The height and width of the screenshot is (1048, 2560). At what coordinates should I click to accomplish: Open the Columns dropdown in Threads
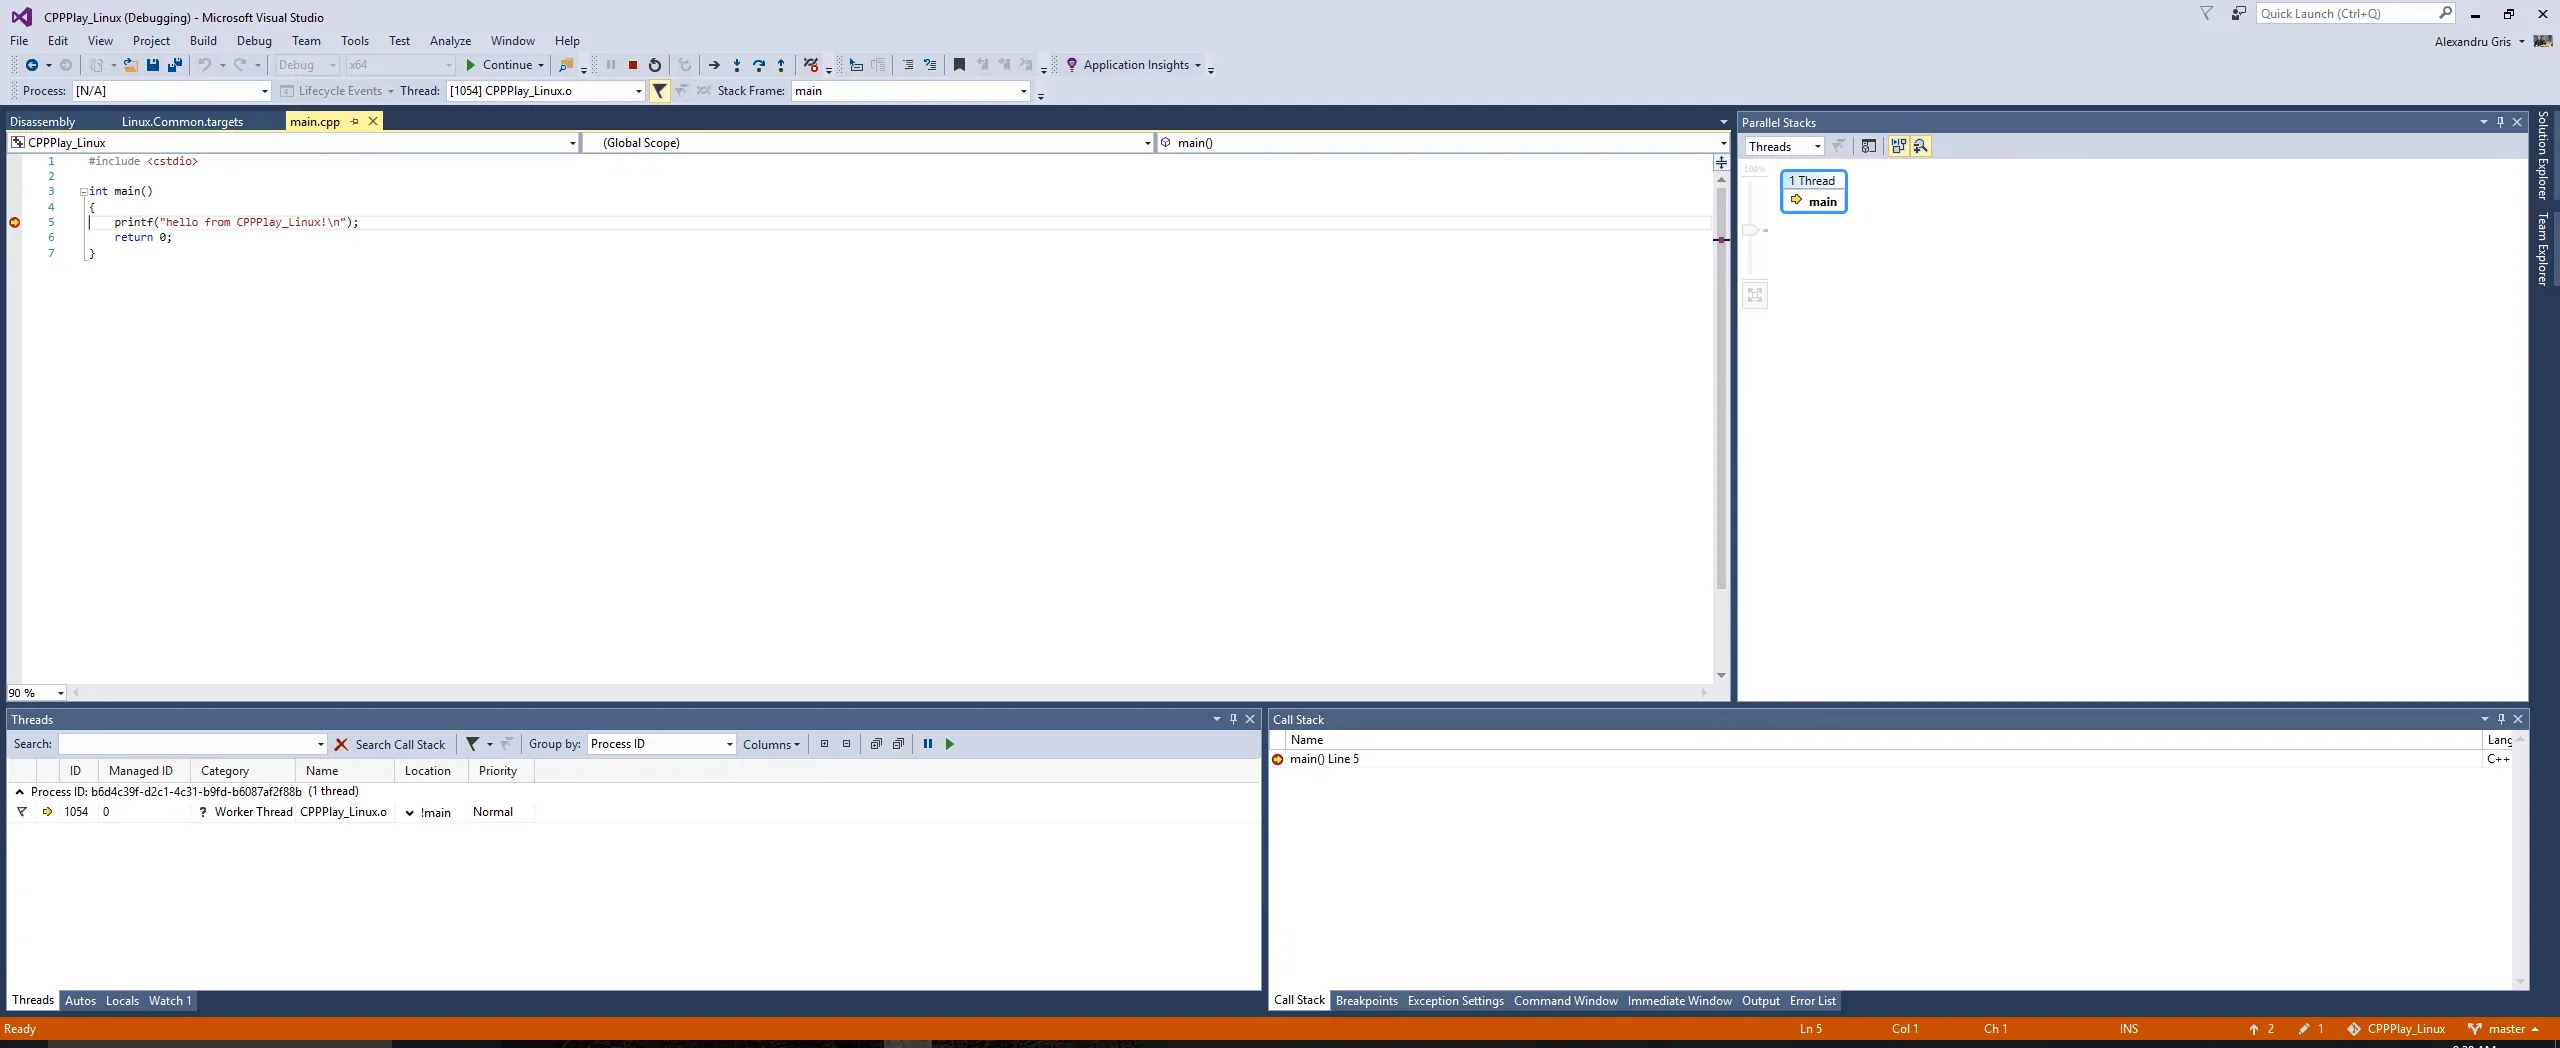click(771, 744)
